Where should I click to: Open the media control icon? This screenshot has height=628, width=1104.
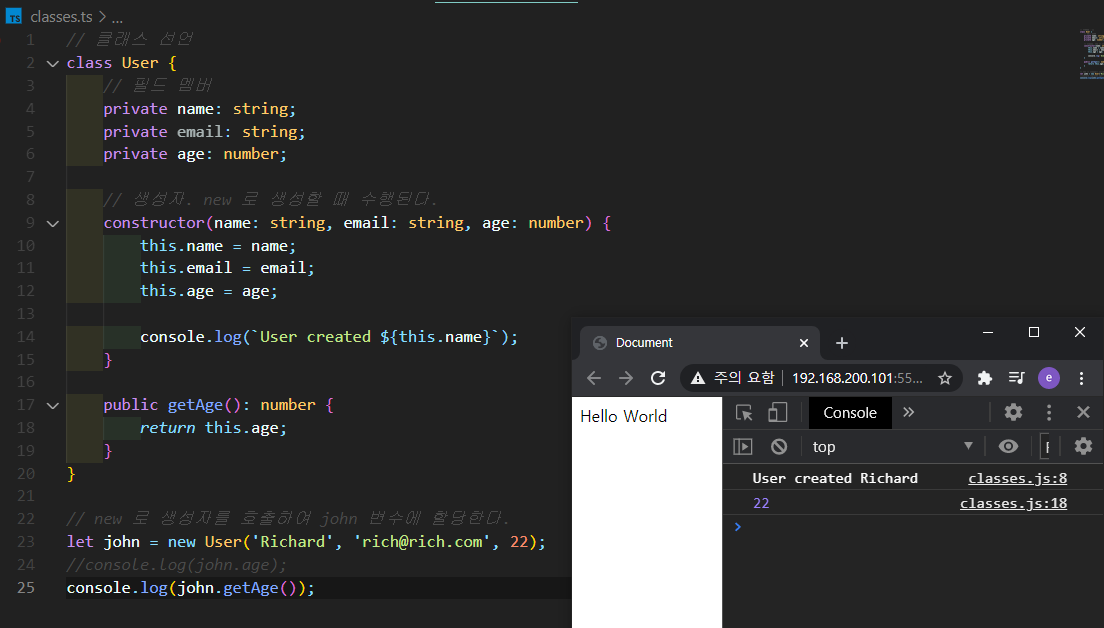[x=1016, y=378]
